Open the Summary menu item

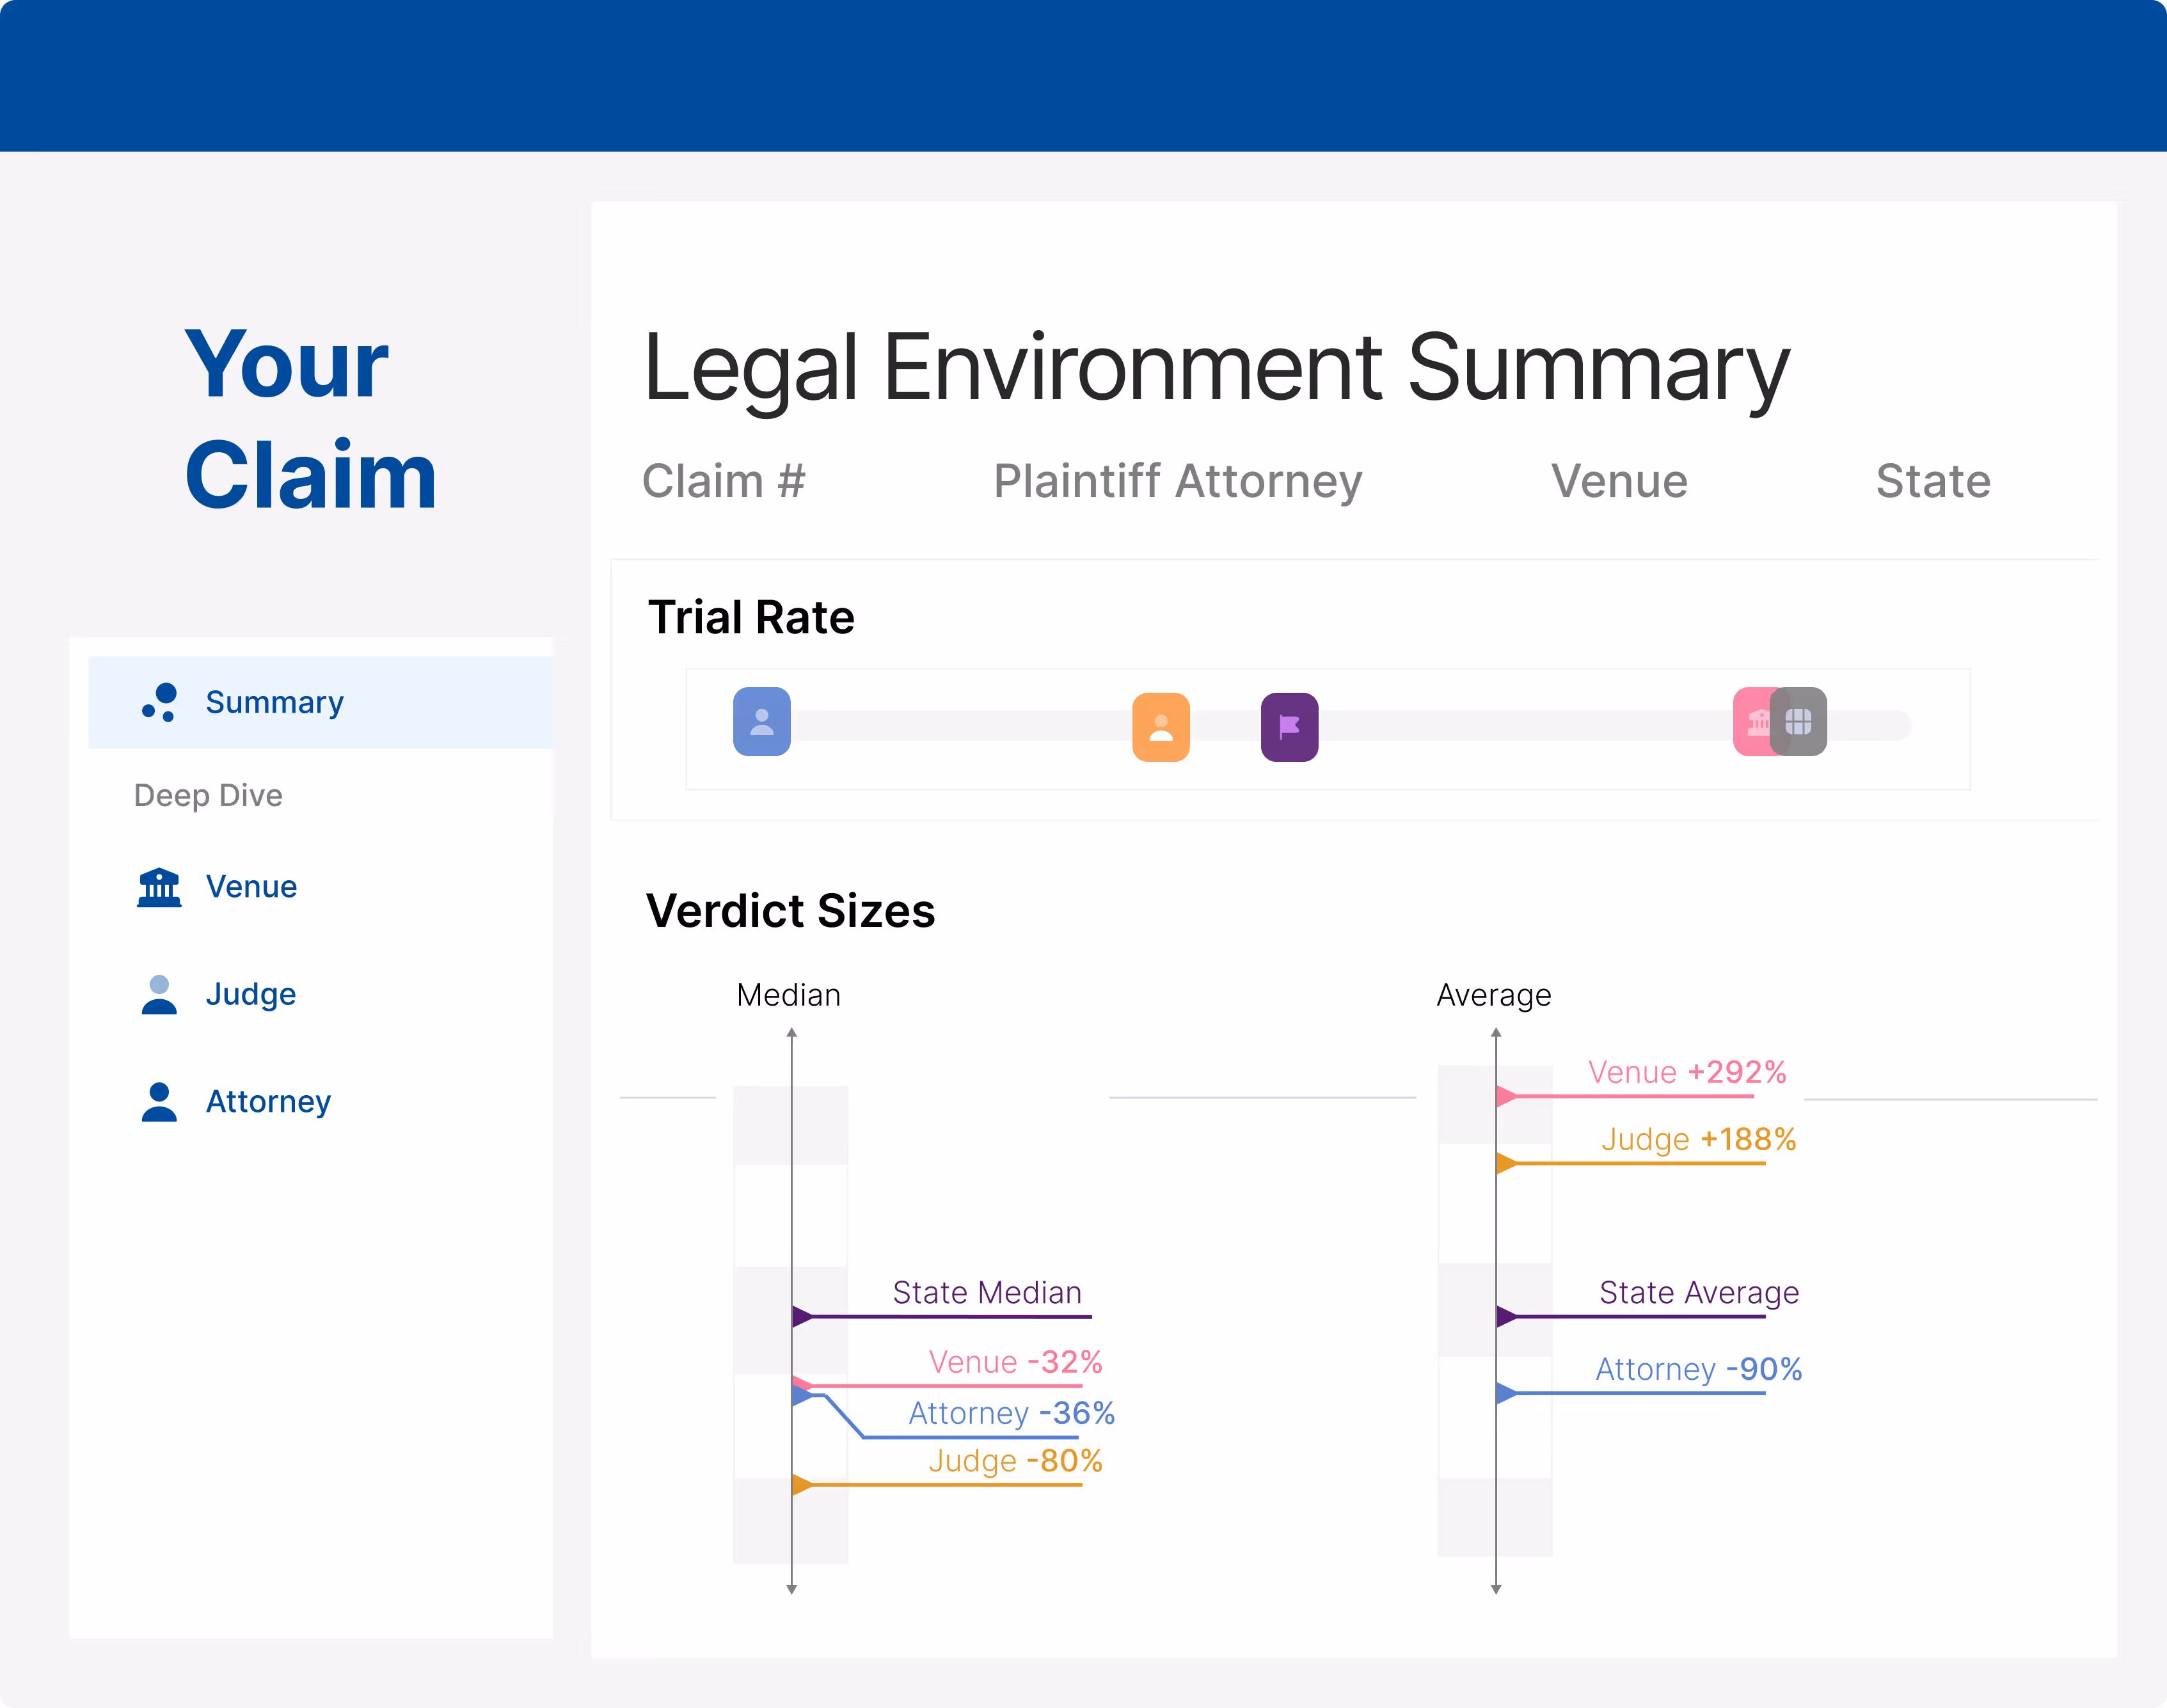coord(274,702)
